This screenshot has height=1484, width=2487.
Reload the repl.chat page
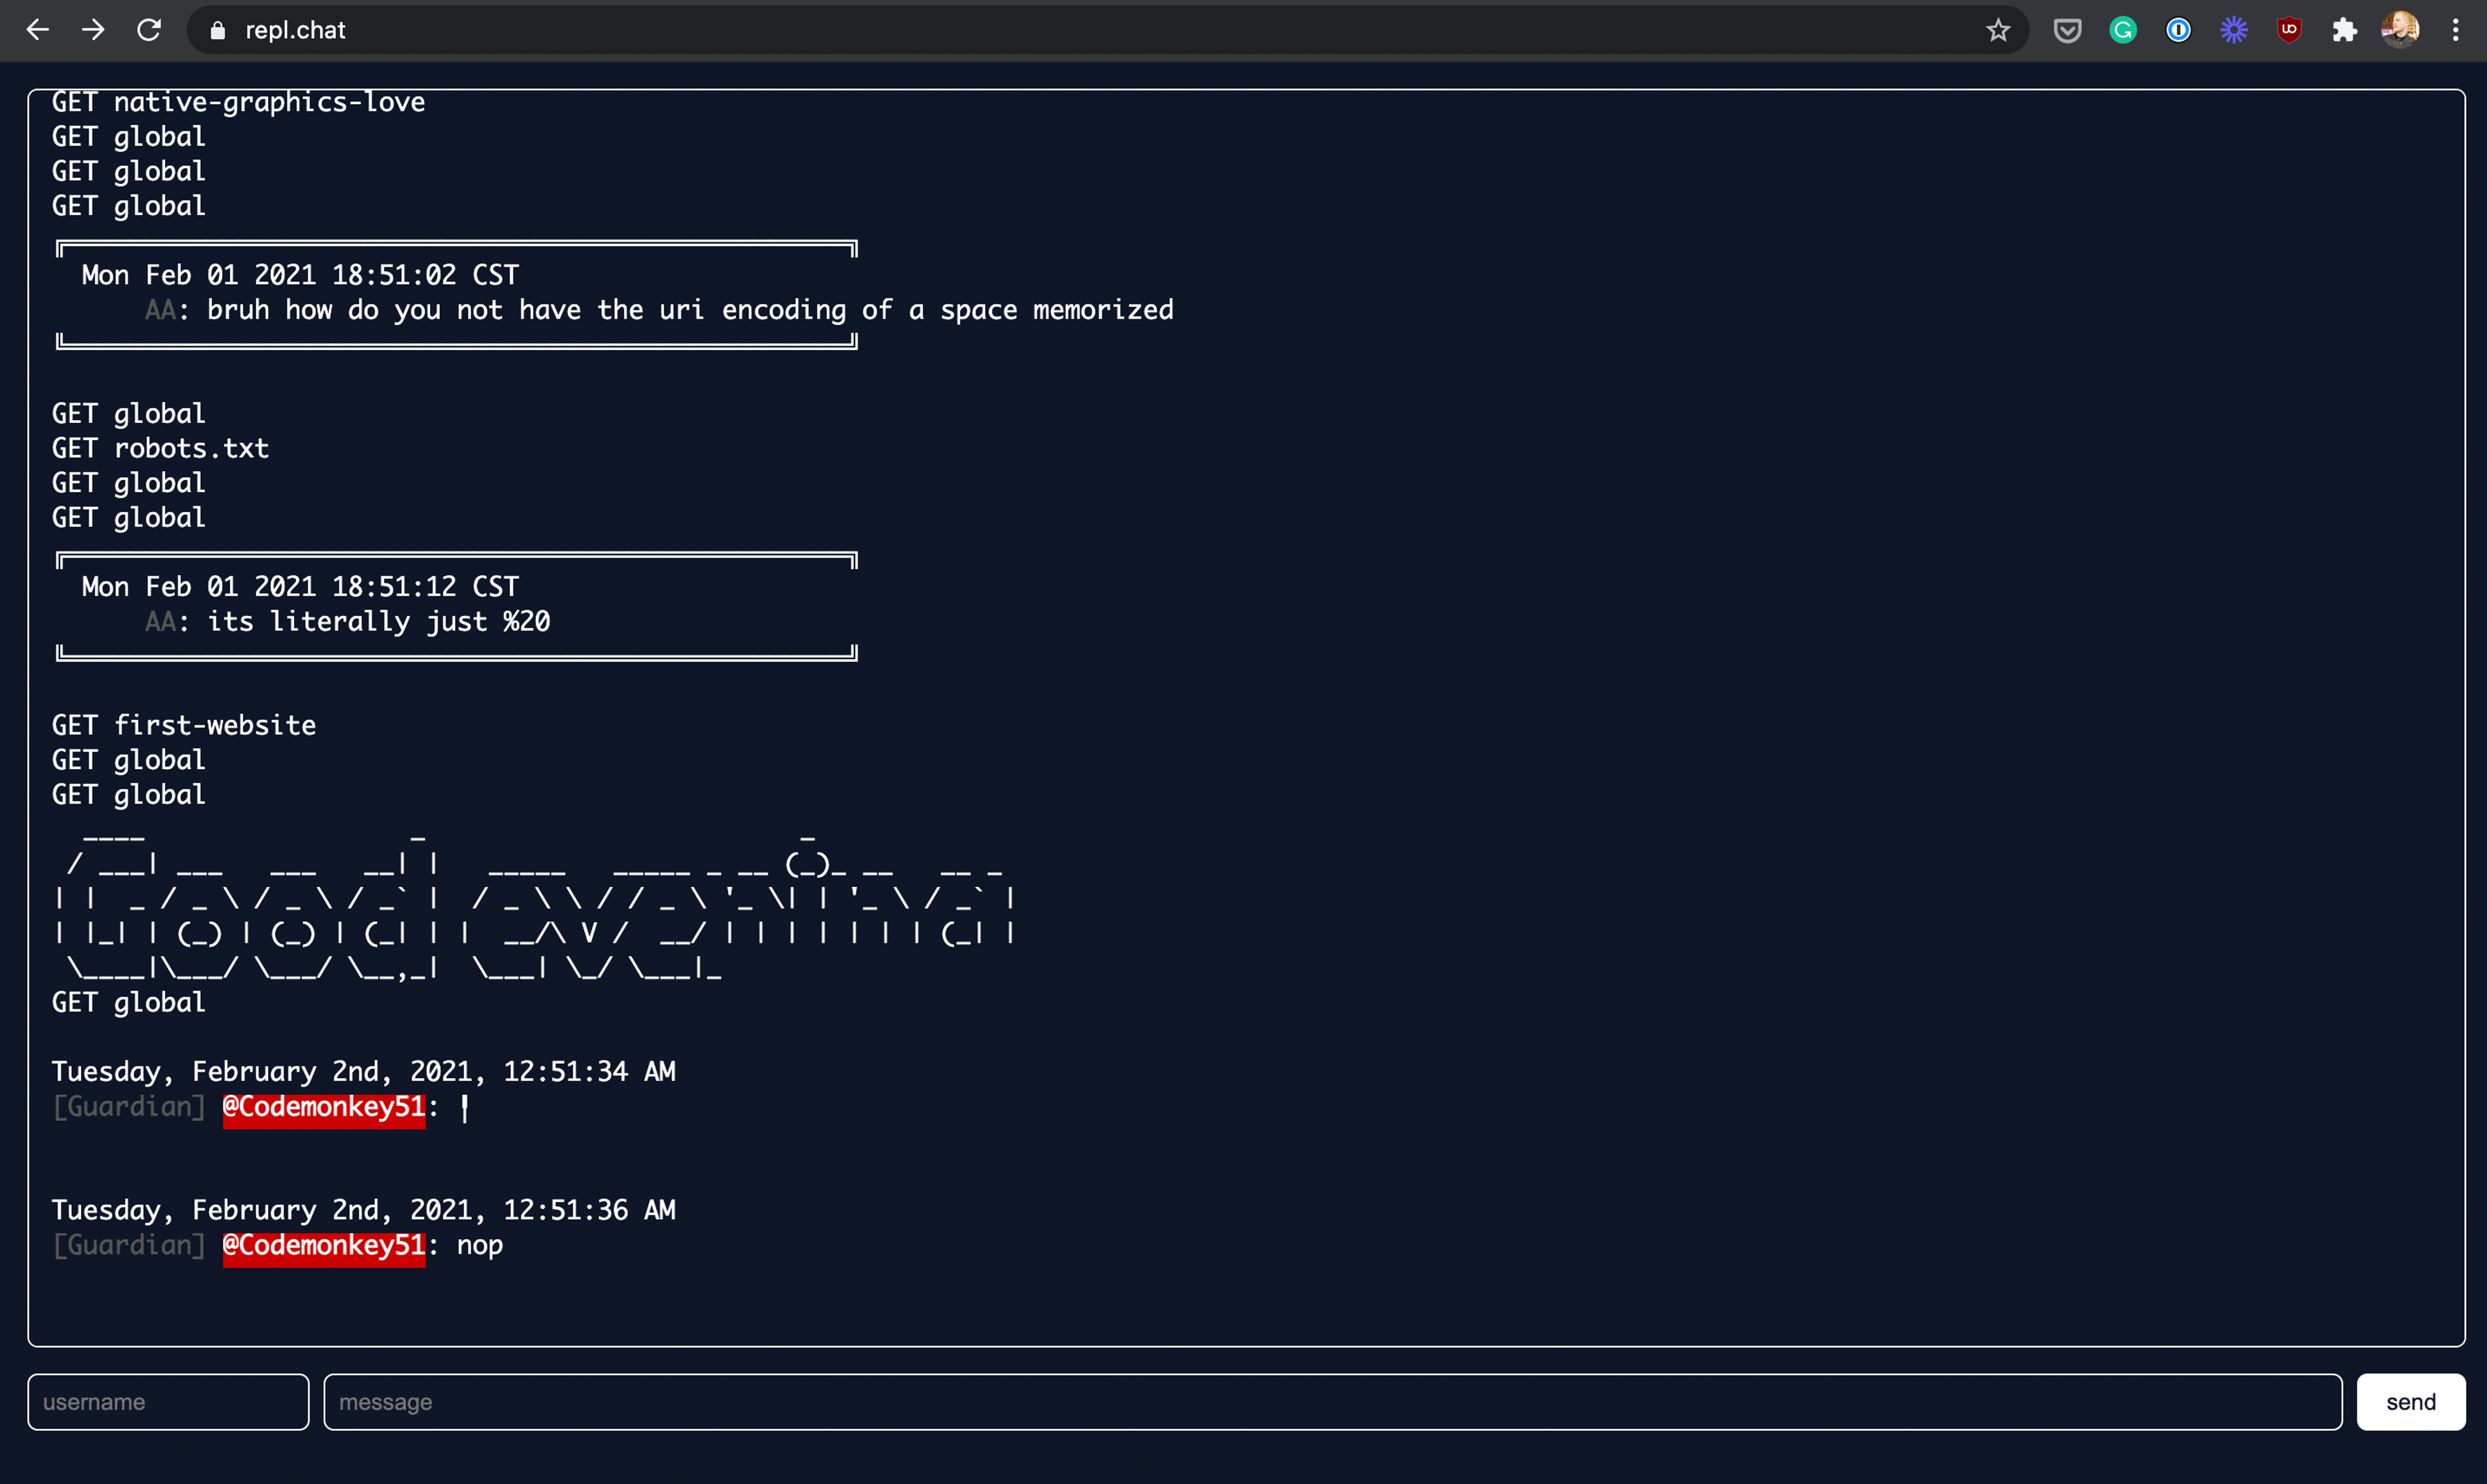tap(149, 30)
